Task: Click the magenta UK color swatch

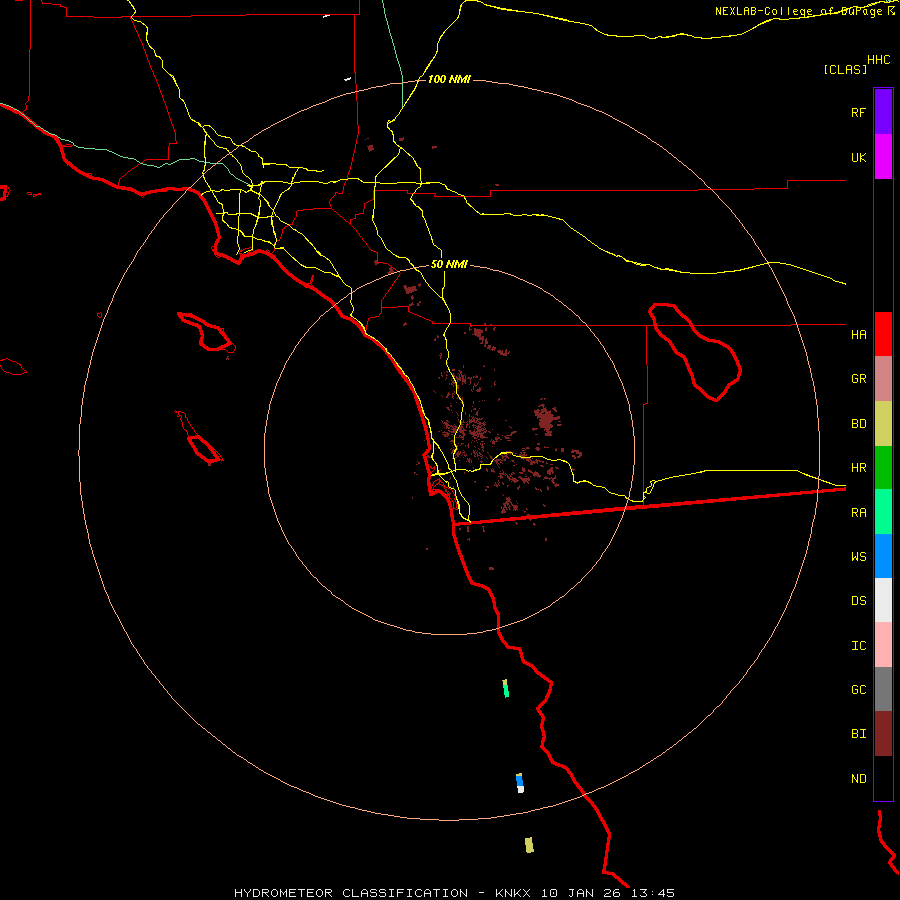Action: click(883, 157)
